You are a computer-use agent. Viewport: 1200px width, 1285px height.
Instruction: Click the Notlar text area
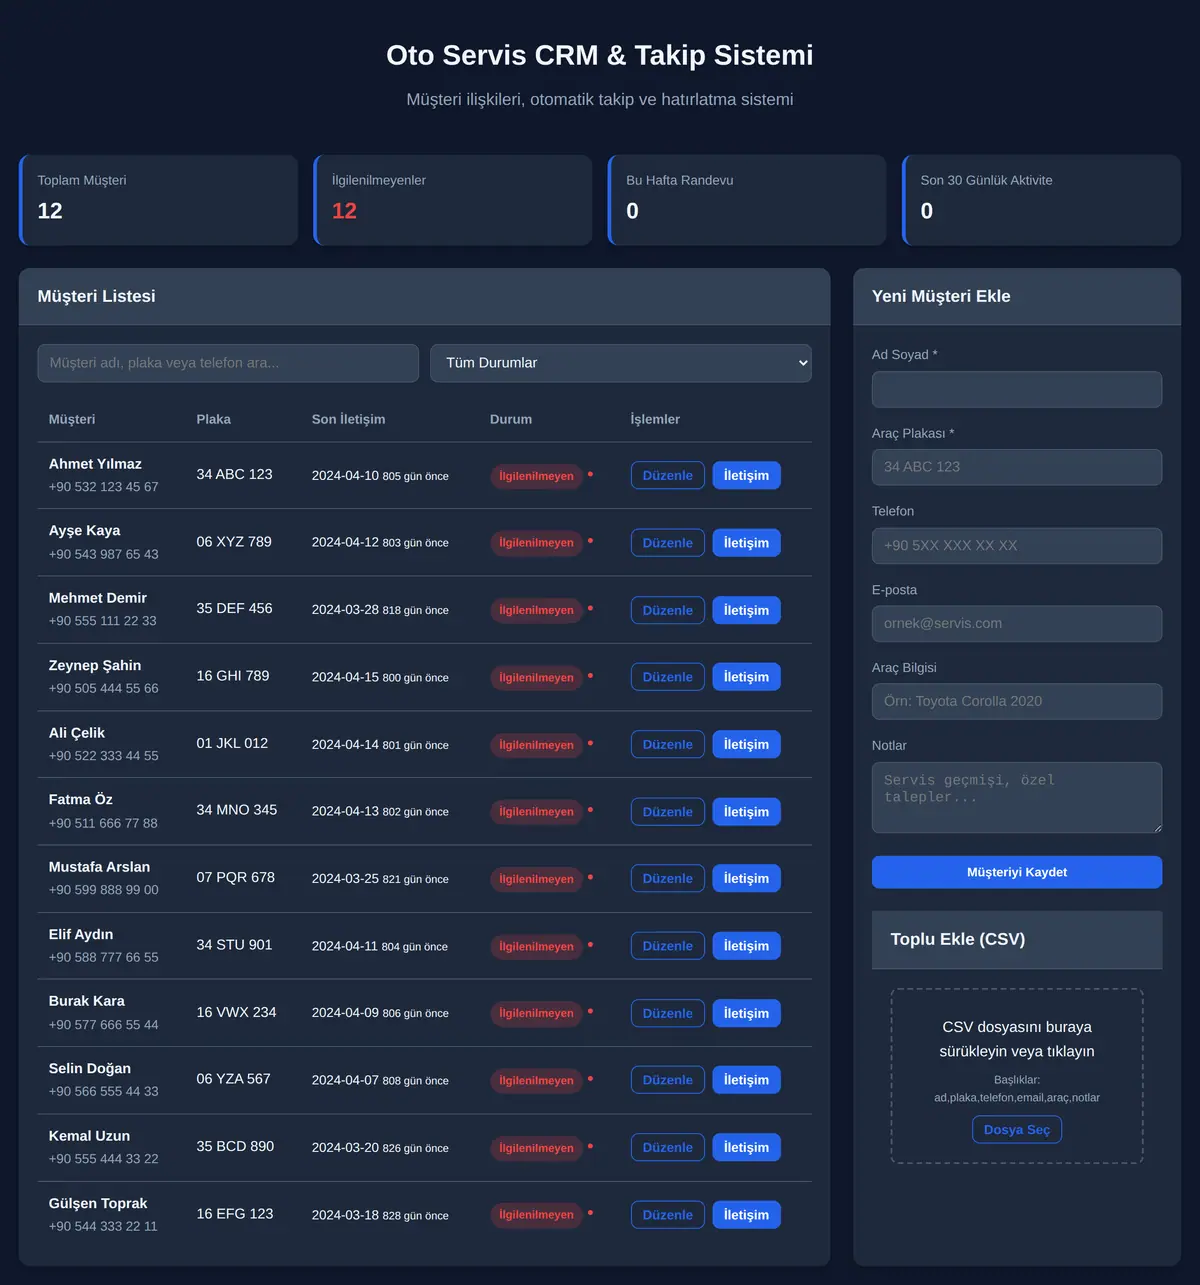tap(1017, 798)
